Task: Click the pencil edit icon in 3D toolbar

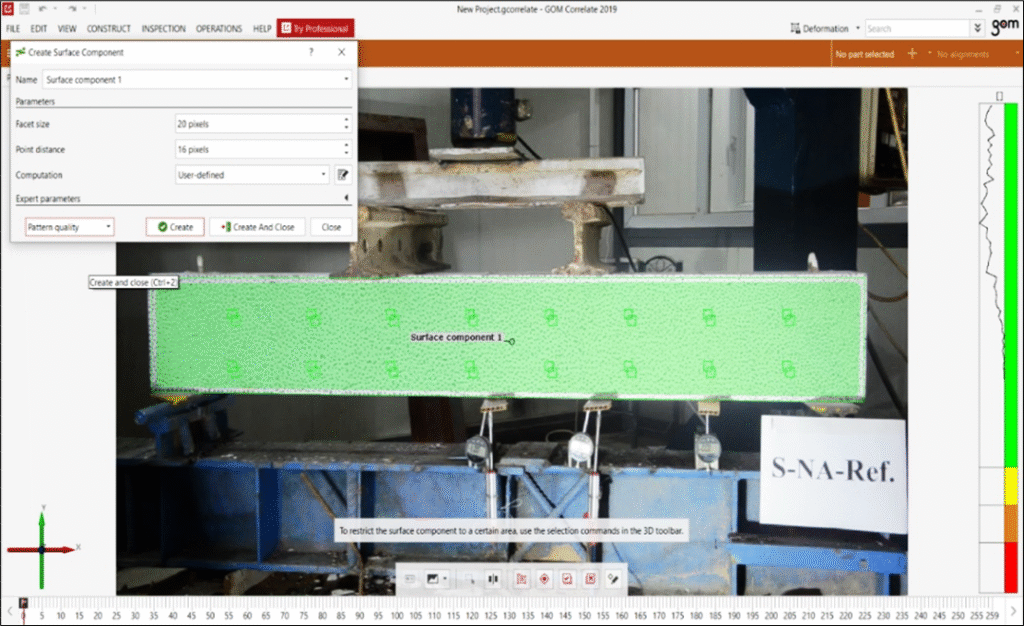Action: [613, 579]
